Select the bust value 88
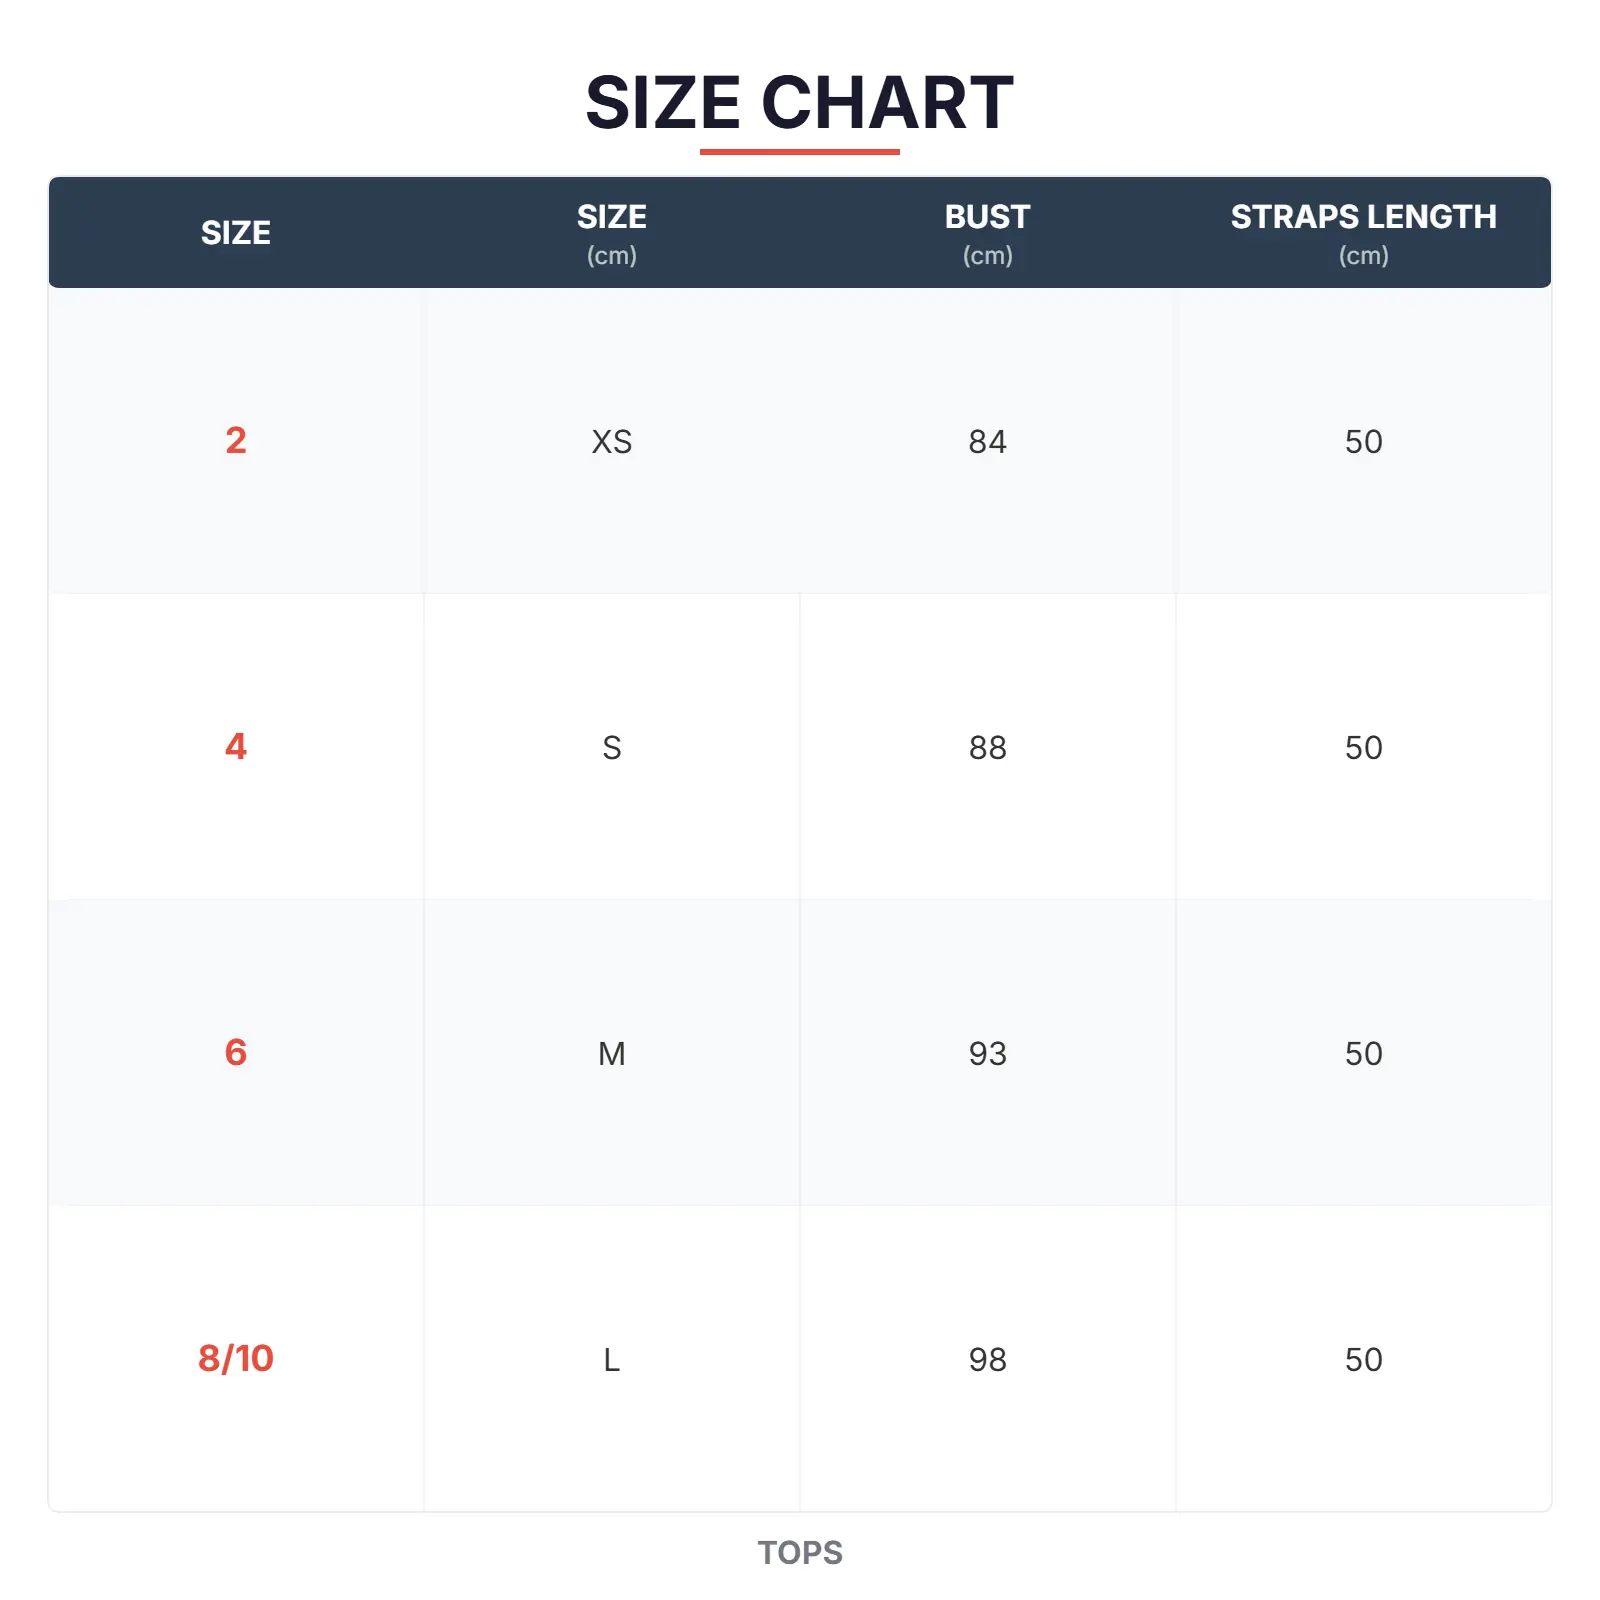This screenshot has width=1600, height=1600. click(987, 748)
